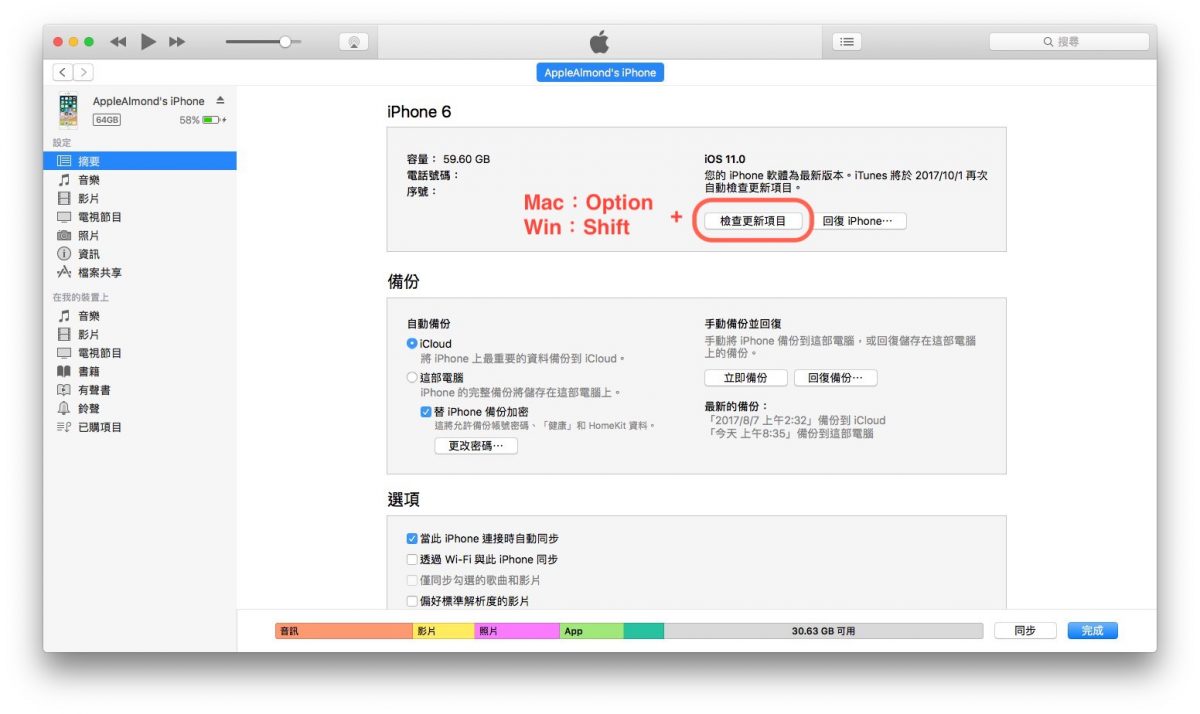Click the 音訊 storage segment

pos(344,631)
